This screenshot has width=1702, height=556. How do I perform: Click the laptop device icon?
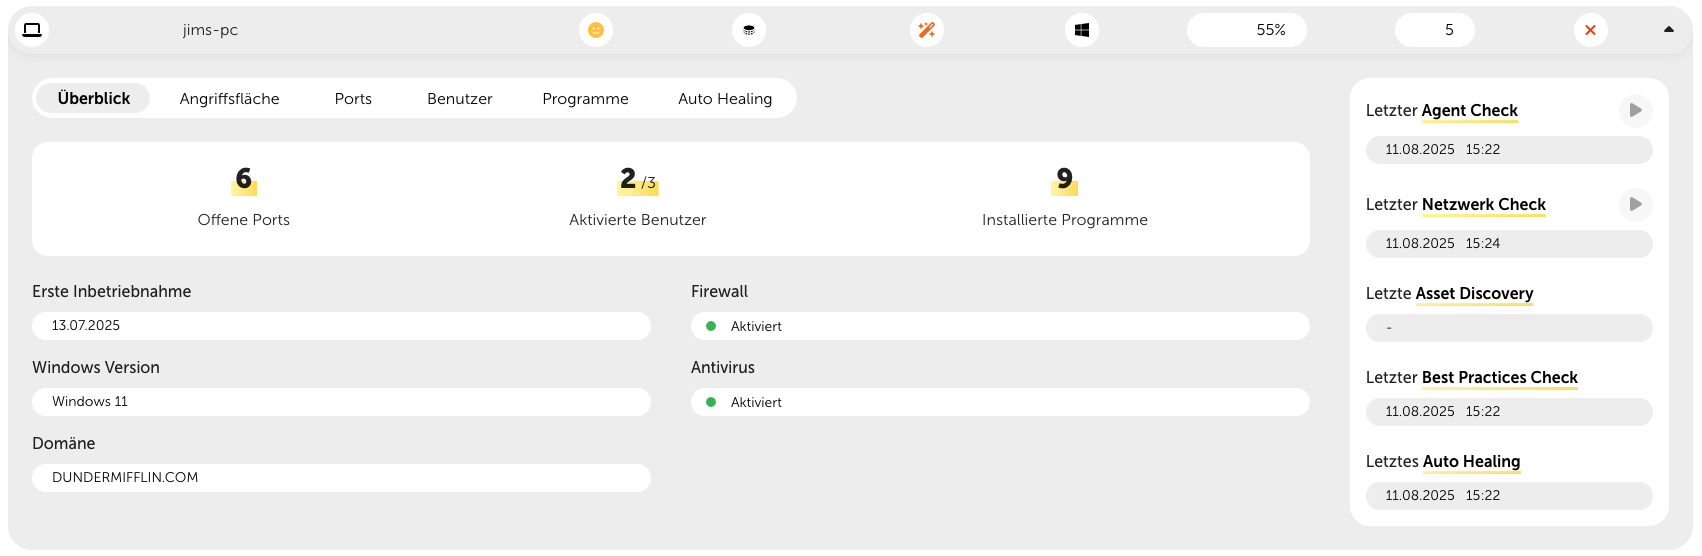tap(32, 30)
